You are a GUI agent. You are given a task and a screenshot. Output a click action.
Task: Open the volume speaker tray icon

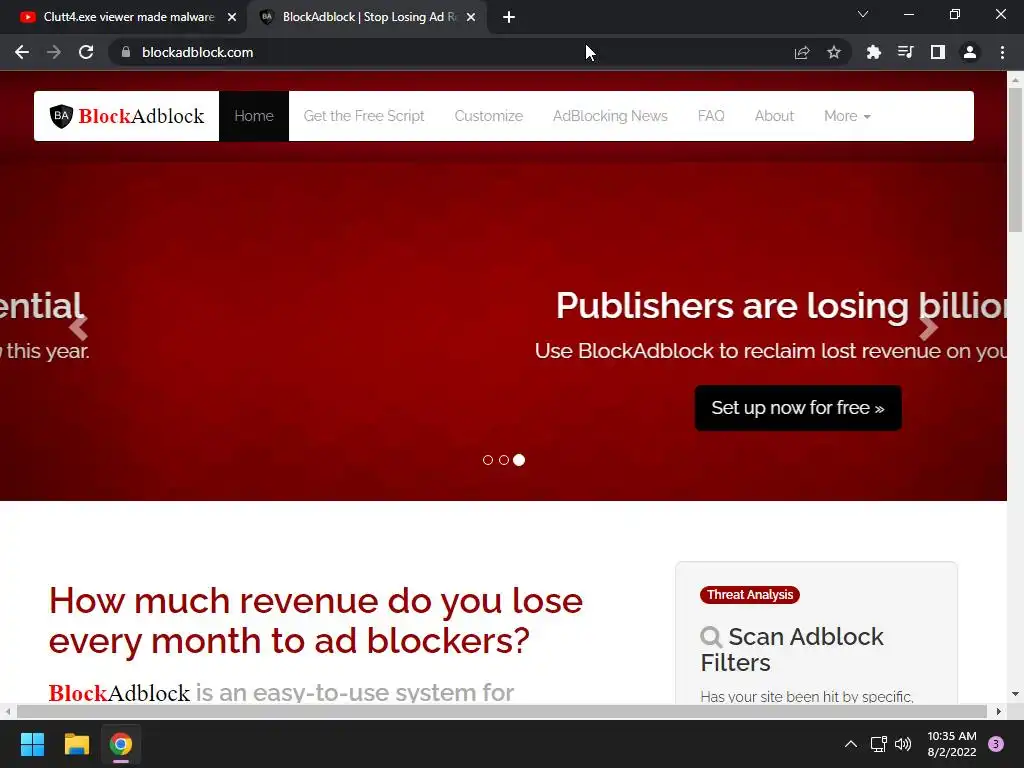point(903,744)
